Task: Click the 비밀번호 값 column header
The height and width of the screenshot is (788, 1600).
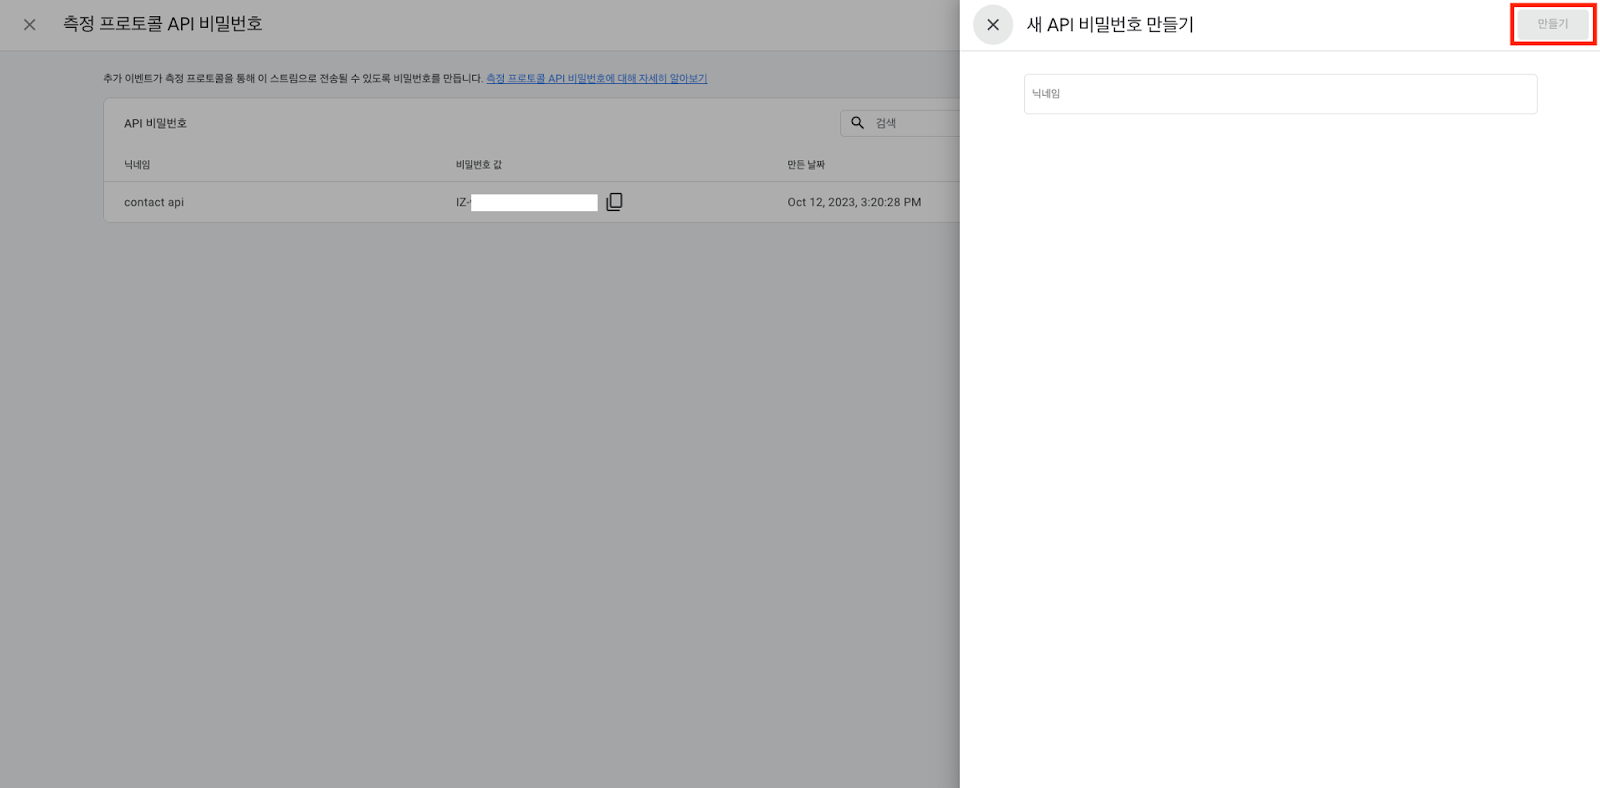Action: click(479, 165)
